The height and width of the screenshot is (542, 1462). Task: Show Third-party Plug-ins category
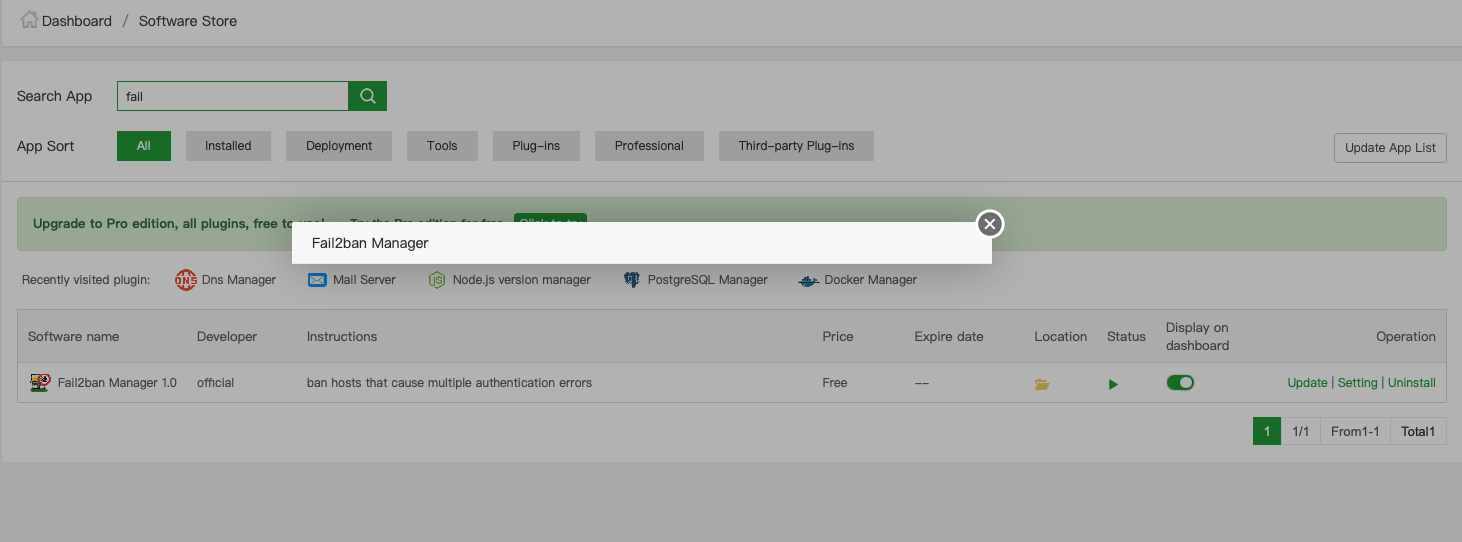[796, 146]
